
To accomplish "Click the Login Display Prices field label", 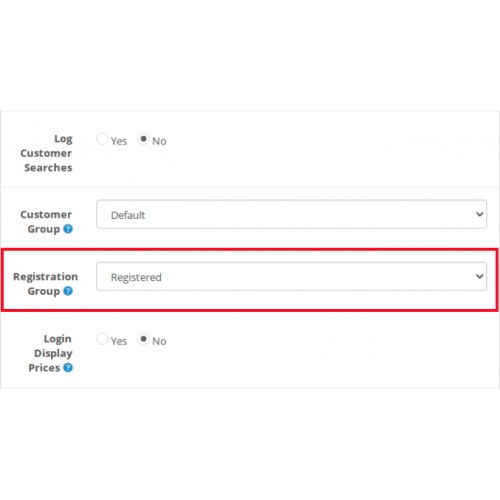I will click(50, 353).
